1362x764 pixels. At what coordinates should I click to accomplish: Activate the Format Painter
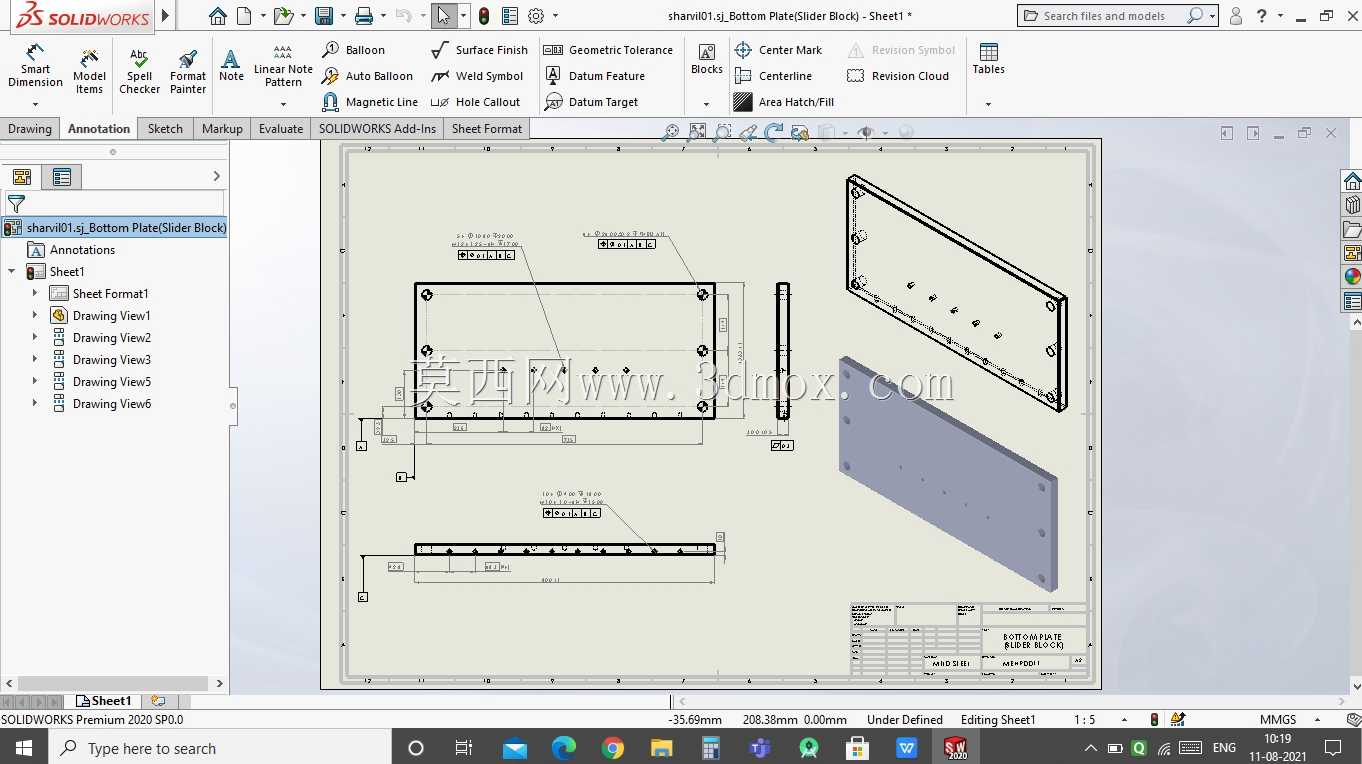[x=187, y=70]
